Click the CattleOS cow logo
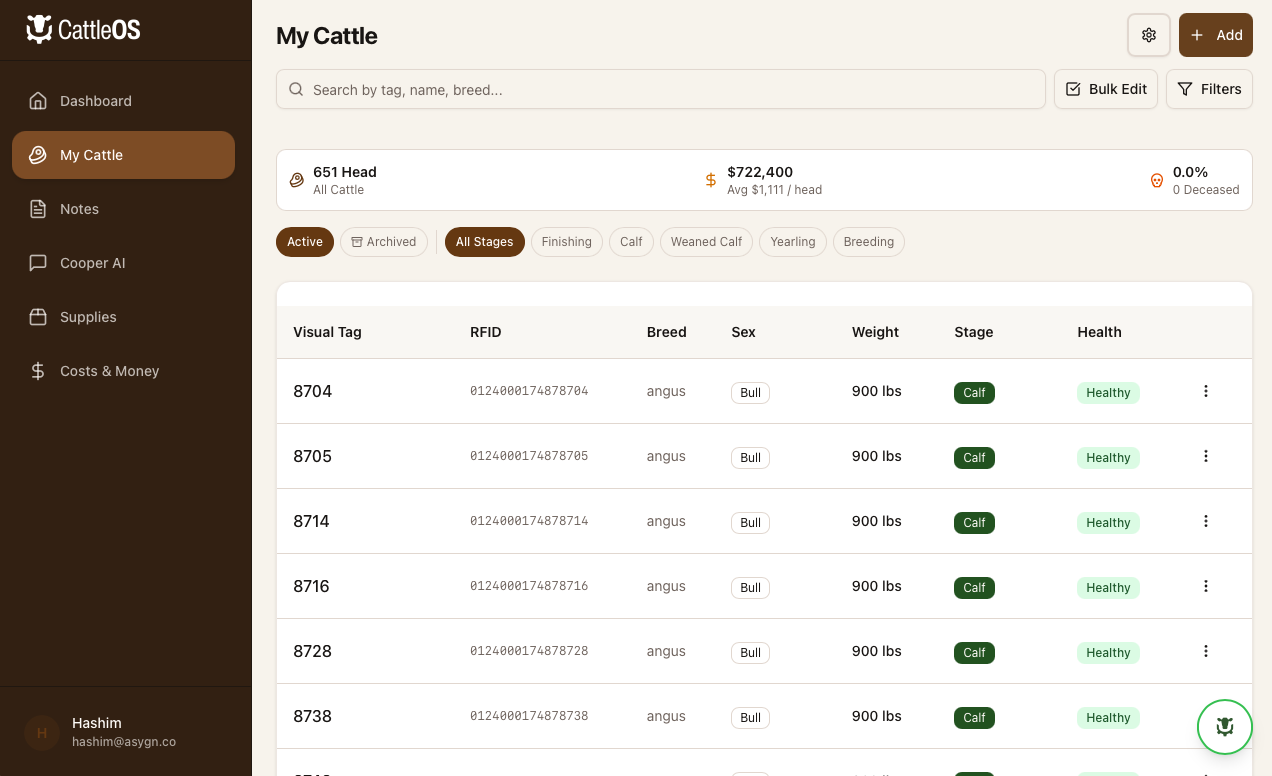This screenshot has height=776, width=1272. 38,29
